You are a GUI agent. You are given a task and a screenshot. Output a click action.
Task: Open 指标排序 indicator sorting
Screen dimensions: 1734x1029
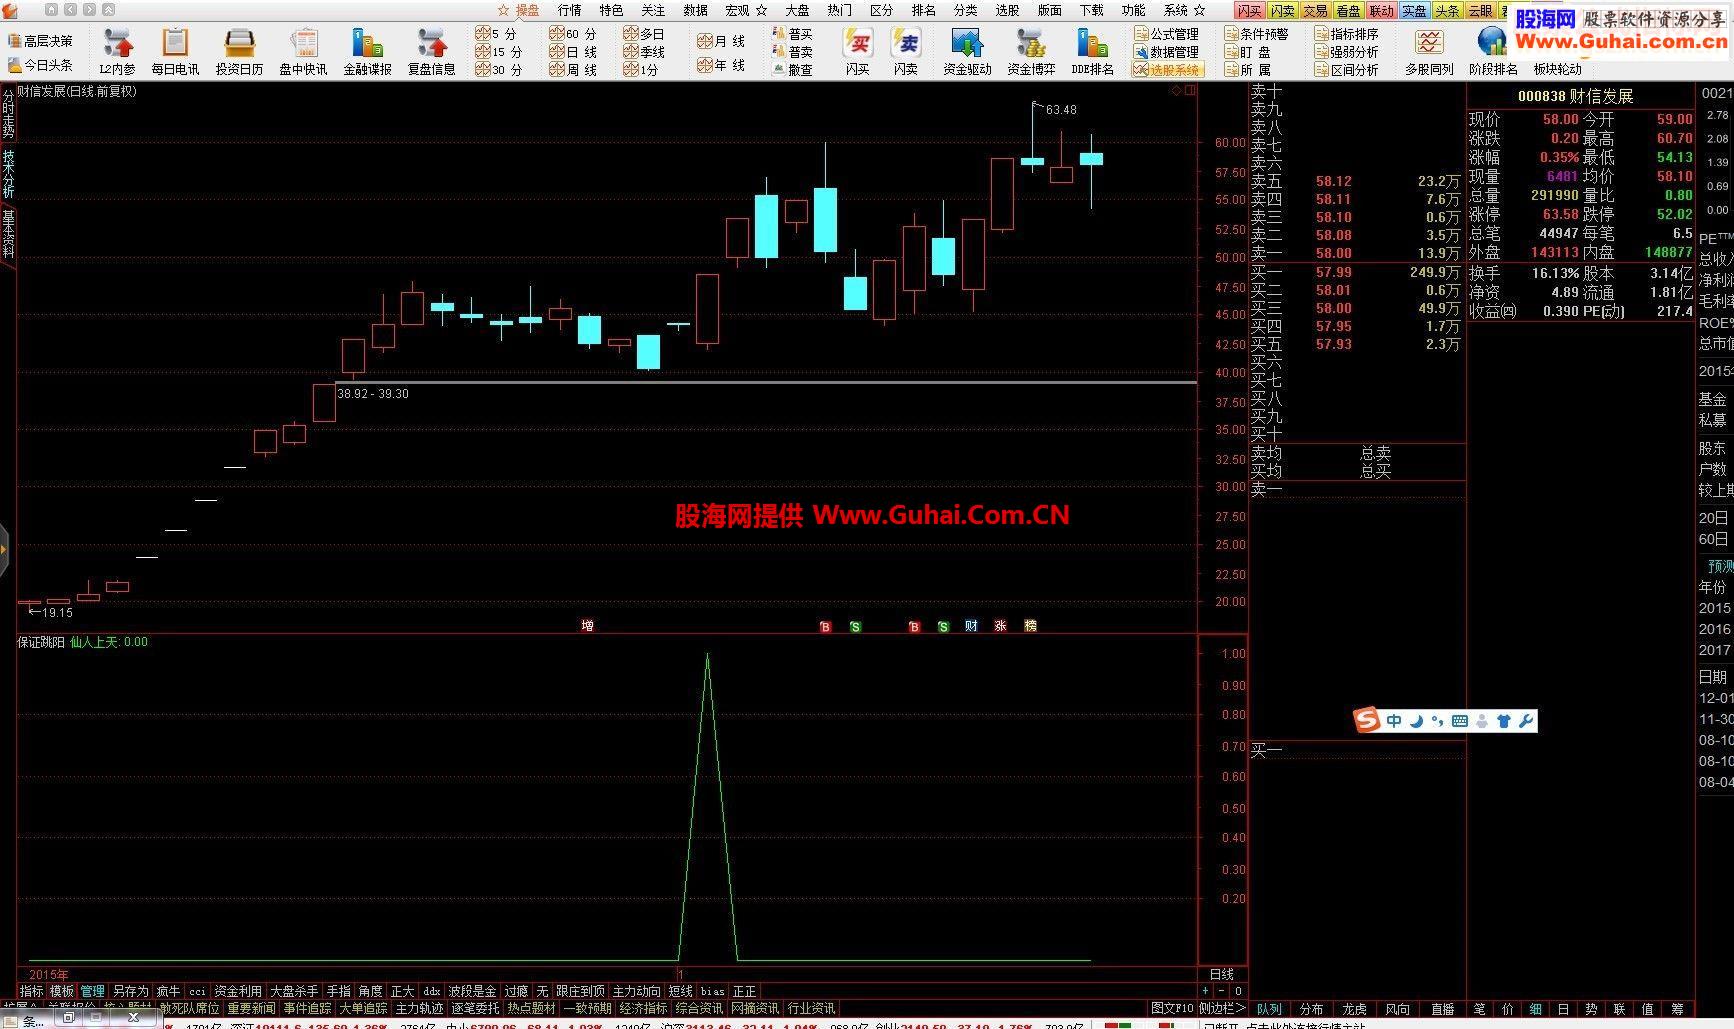click(1346, 34)
